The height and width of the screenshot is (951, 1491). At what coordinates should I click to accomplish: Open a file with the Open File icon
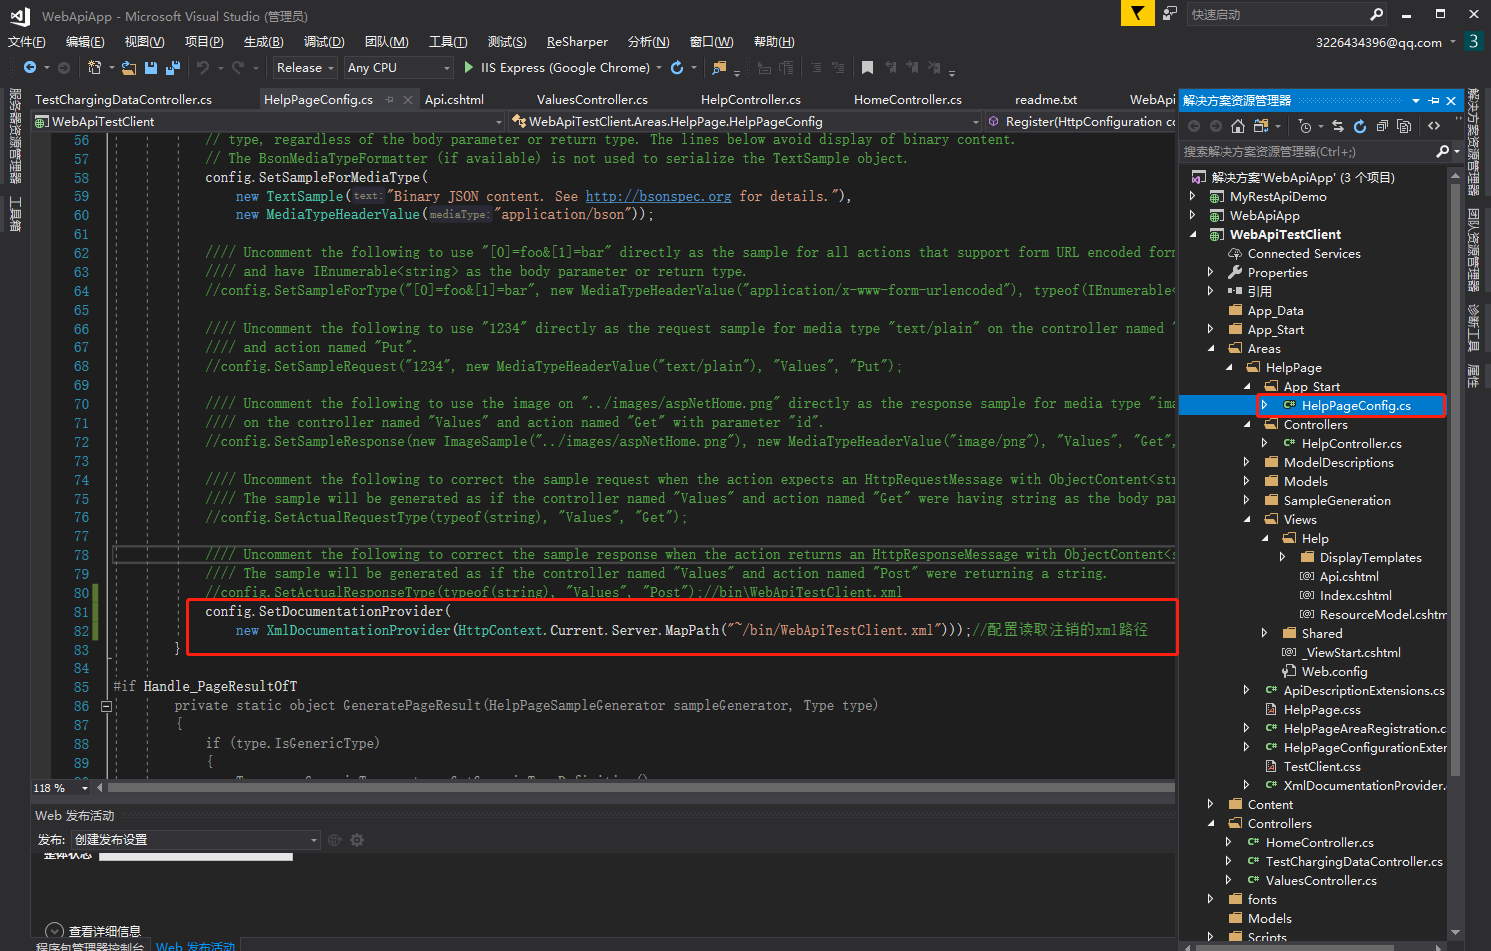pyautogui.click(x=130, y=68)
